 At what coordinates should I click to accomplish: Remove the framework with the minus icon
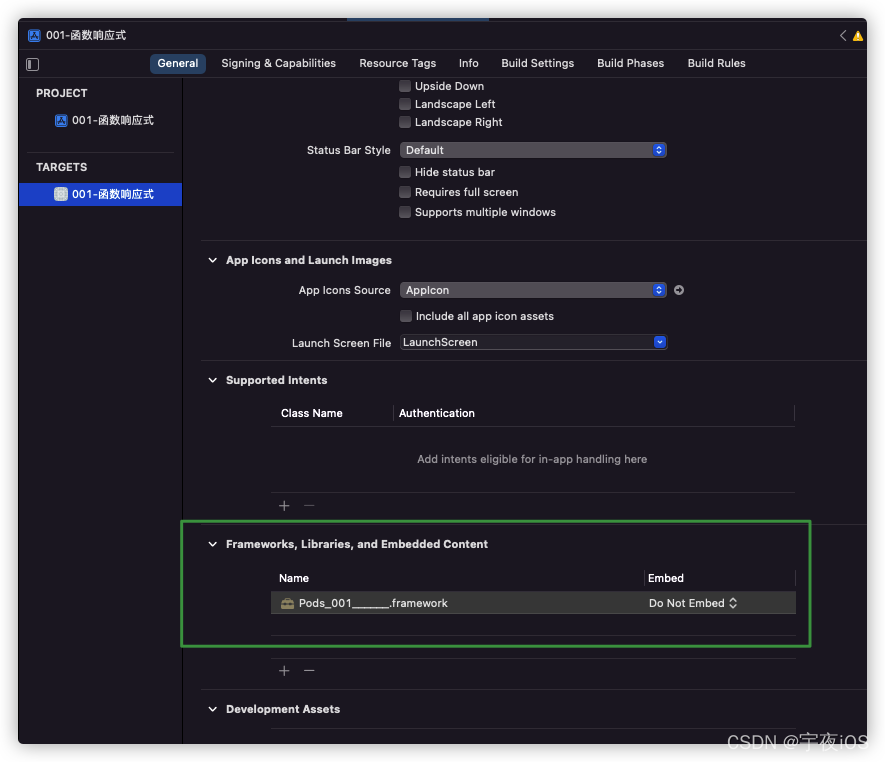coord(309,671)
